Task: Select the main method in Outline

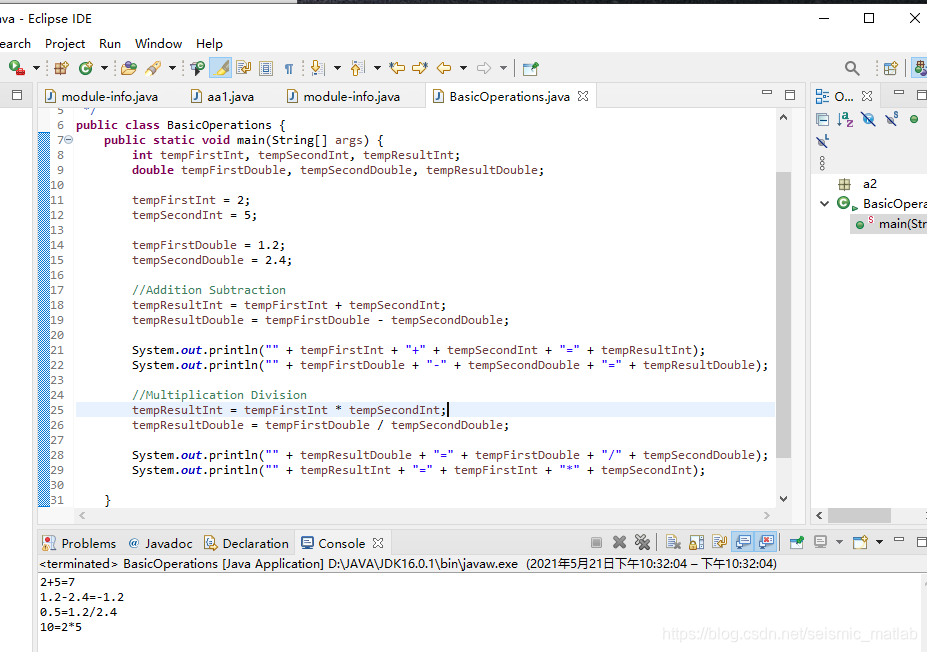Action: pyautogui.click(x=889, y=223)
